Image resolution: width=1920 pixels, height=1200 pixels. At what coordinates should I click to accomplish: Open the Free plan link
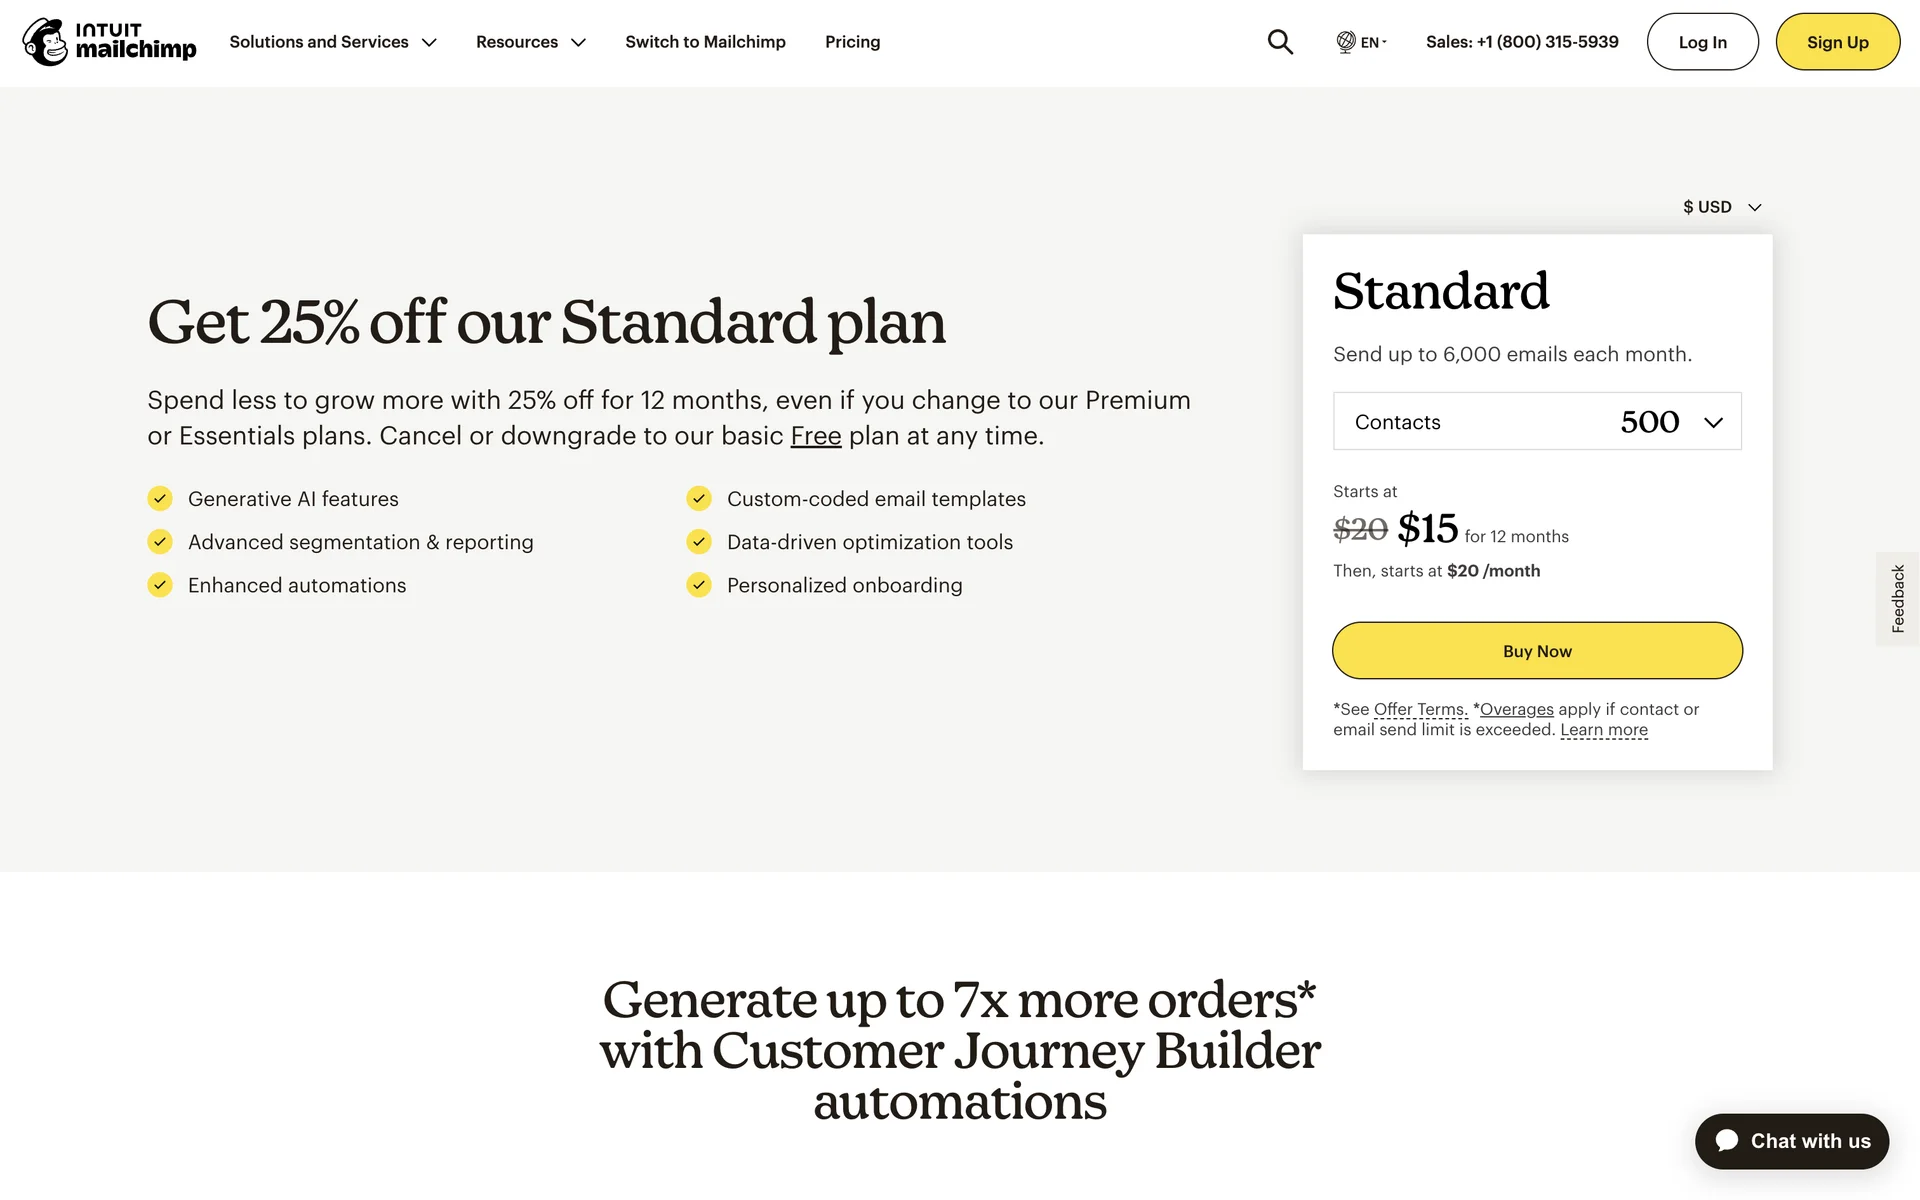coord(816,436)
